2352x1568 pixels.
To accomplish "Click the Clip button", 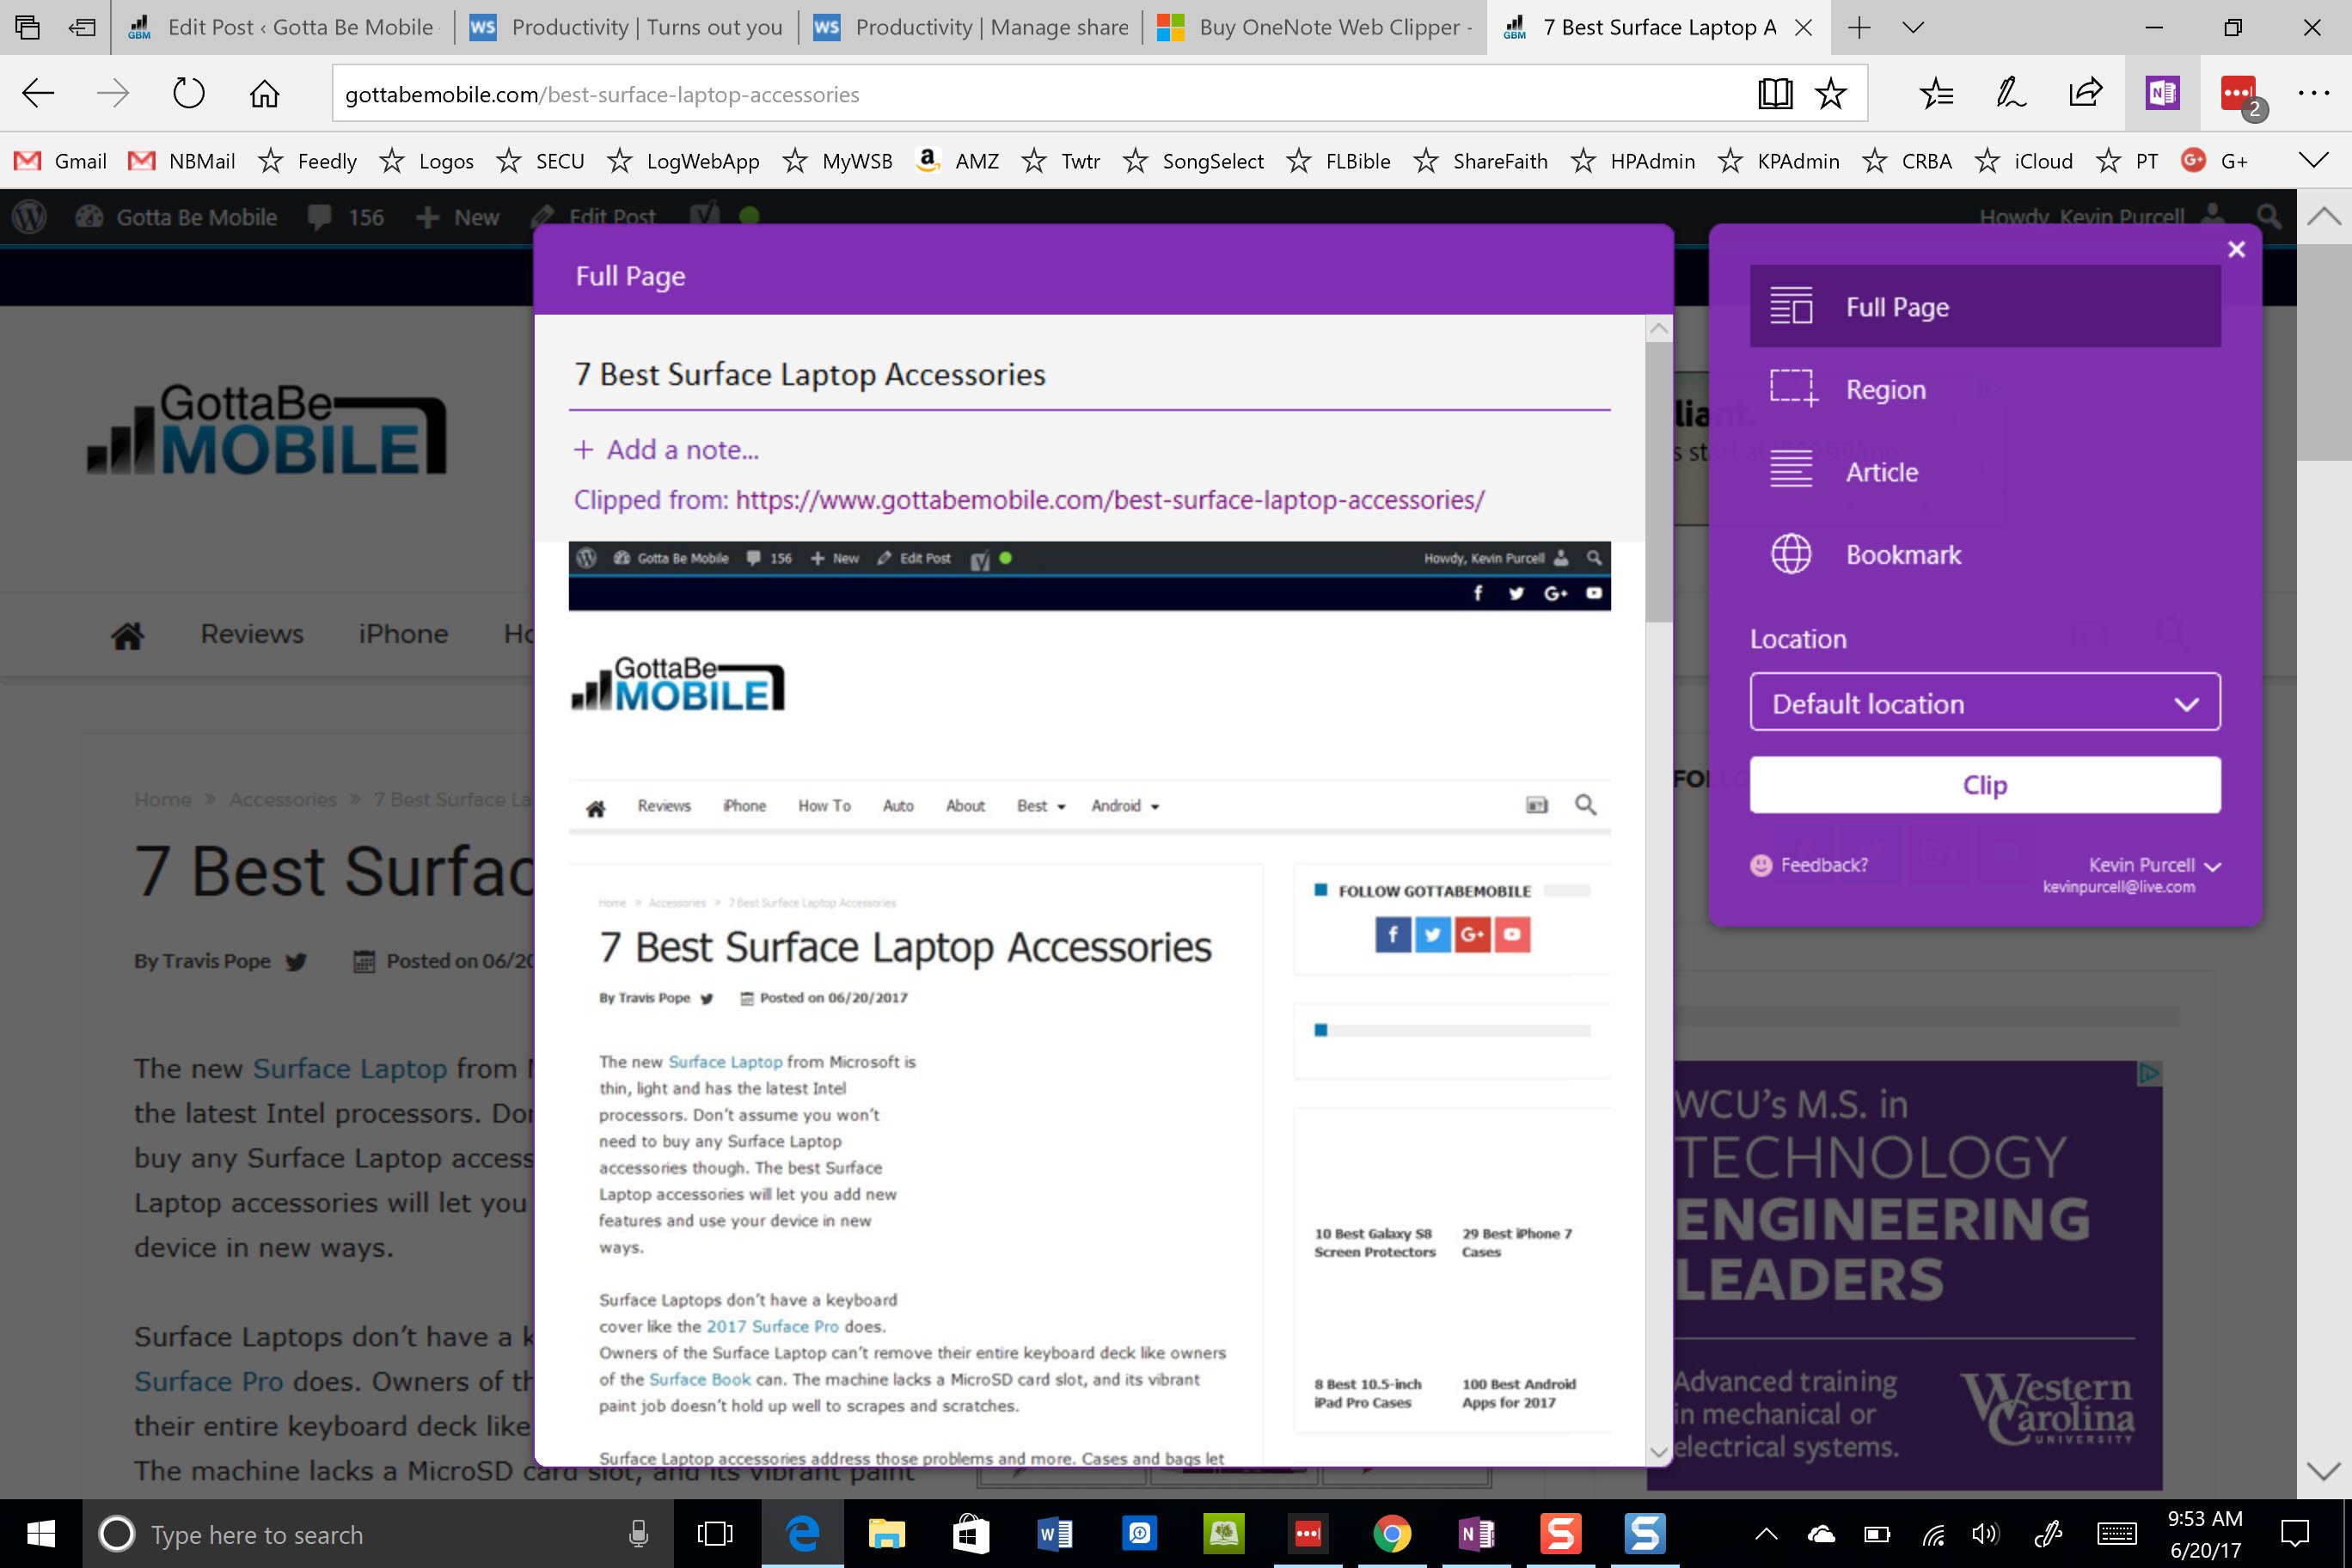I will pos(1985,785).
